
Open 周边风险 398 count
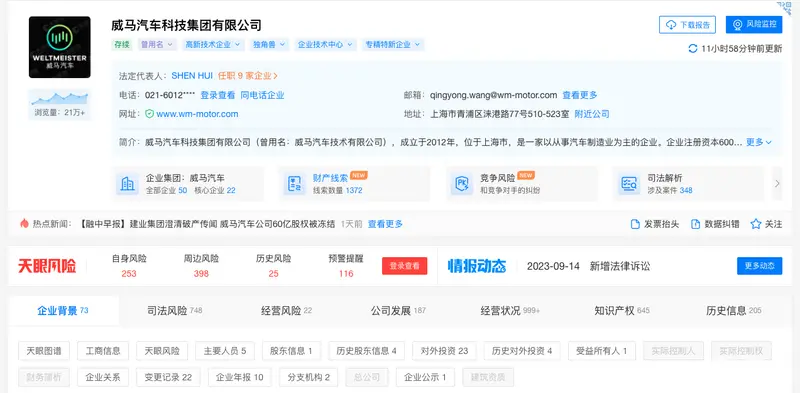click(x=201, y=274)
